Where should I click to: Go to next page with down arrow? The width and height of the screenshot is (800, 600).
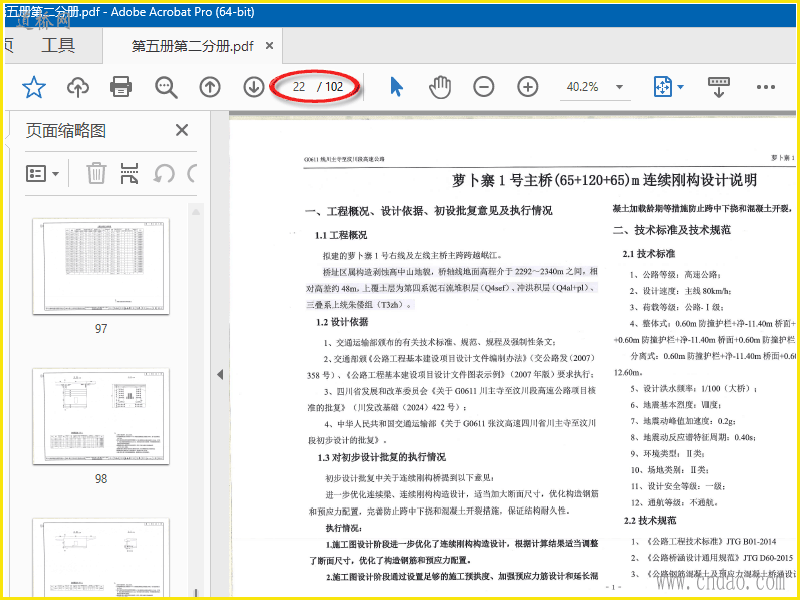(x=254, y=87)
